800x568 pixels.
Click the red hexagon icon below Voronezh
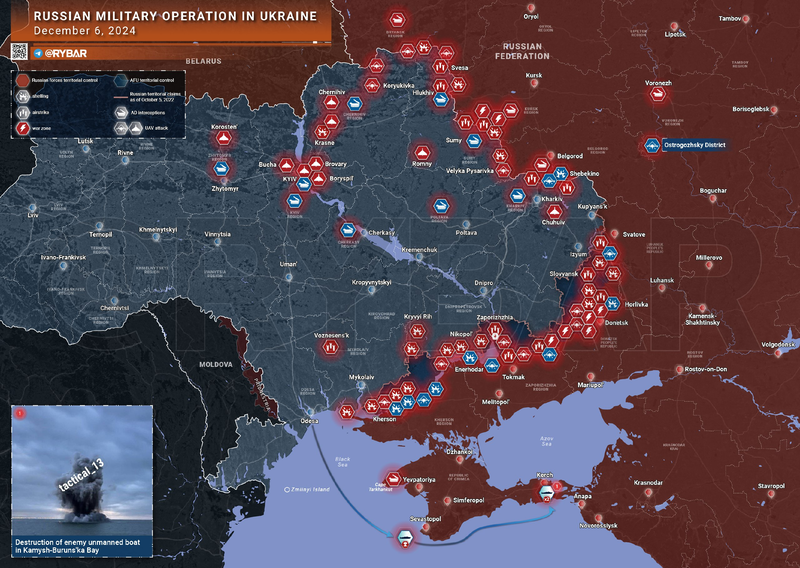pos(658,95)
